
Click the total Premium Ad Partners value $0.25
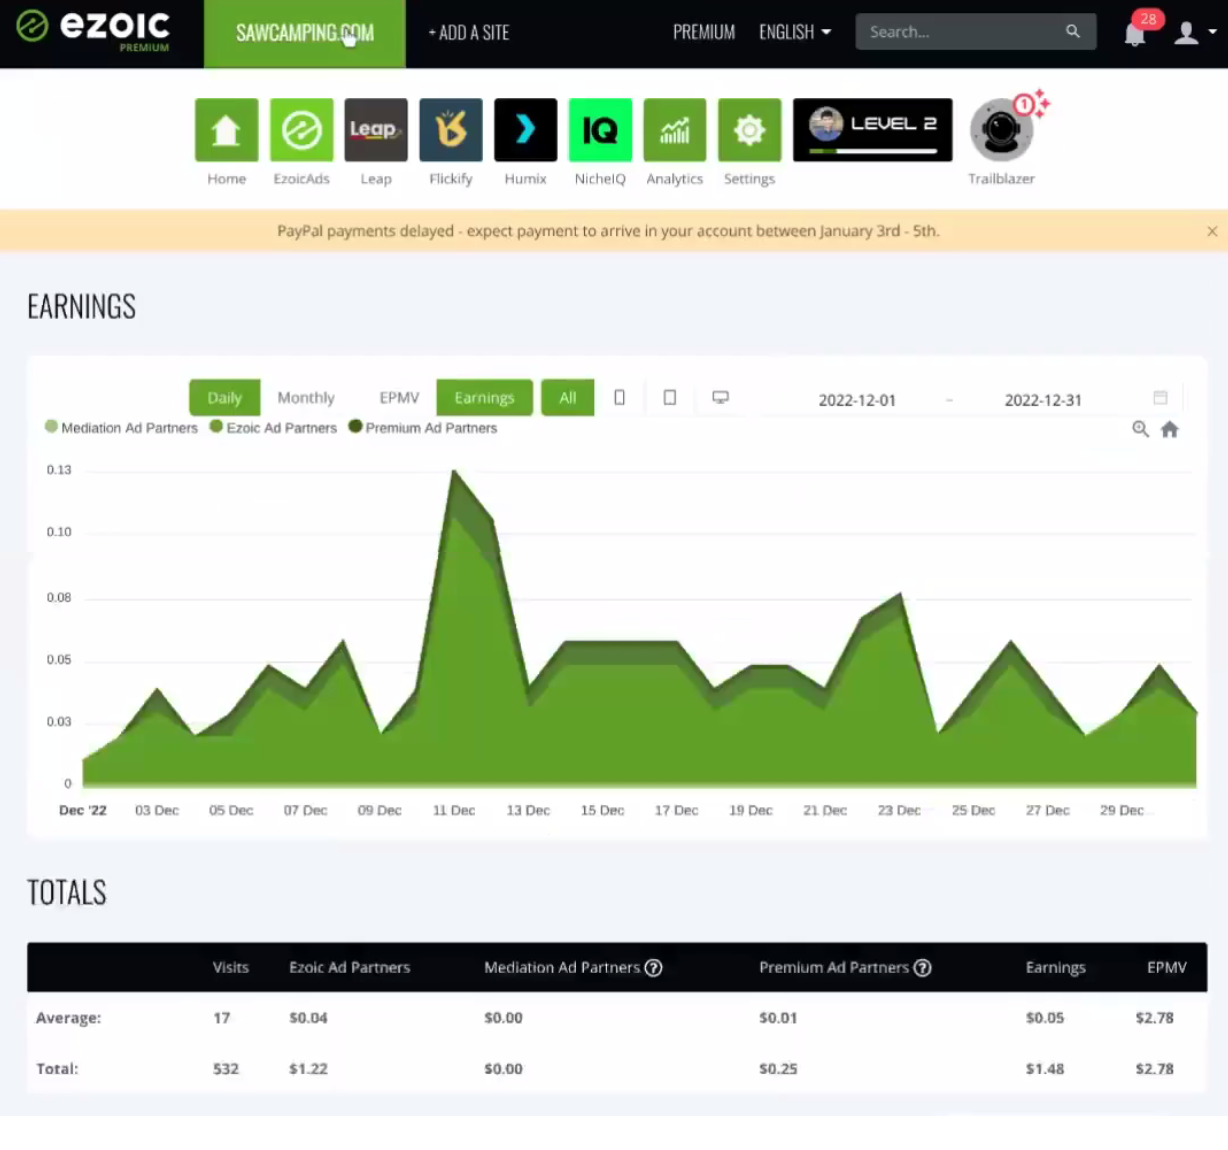point(778,1068)
